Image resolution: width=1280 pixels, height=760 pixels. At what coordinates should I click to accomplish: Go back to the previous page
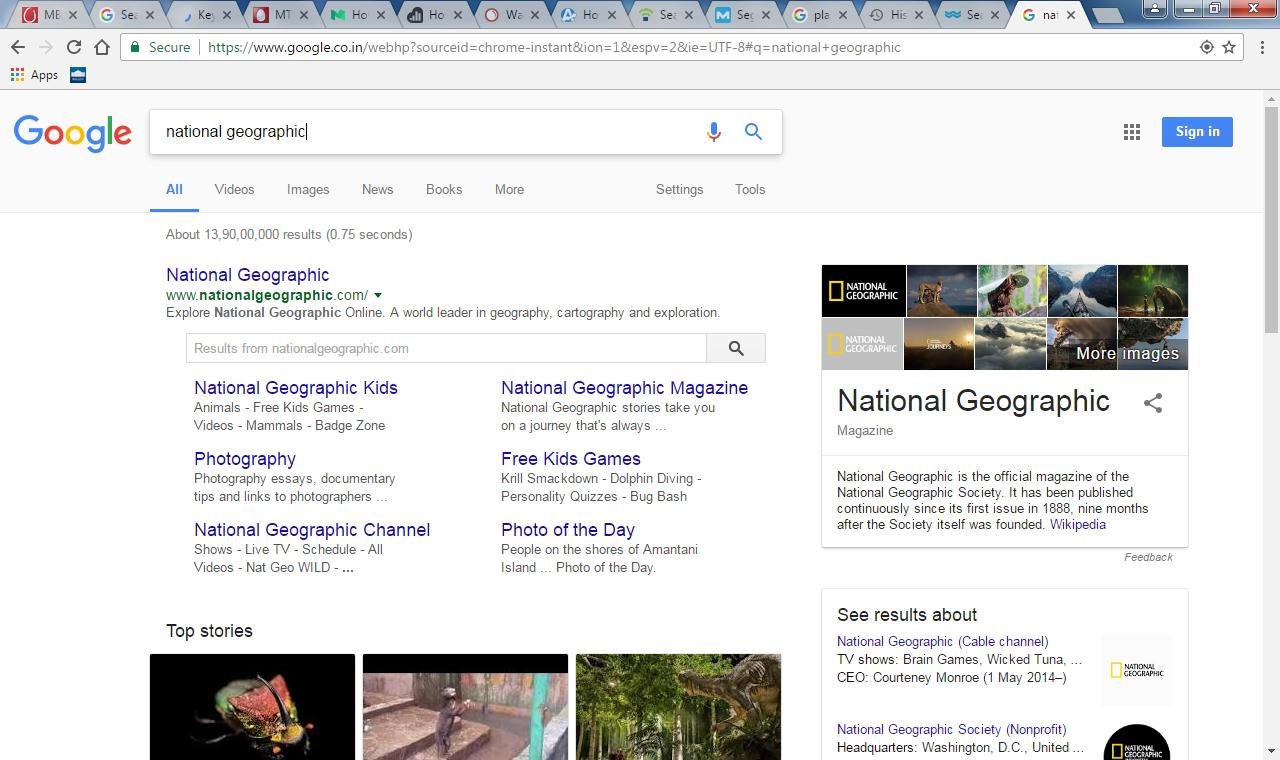tap(18, 47)
